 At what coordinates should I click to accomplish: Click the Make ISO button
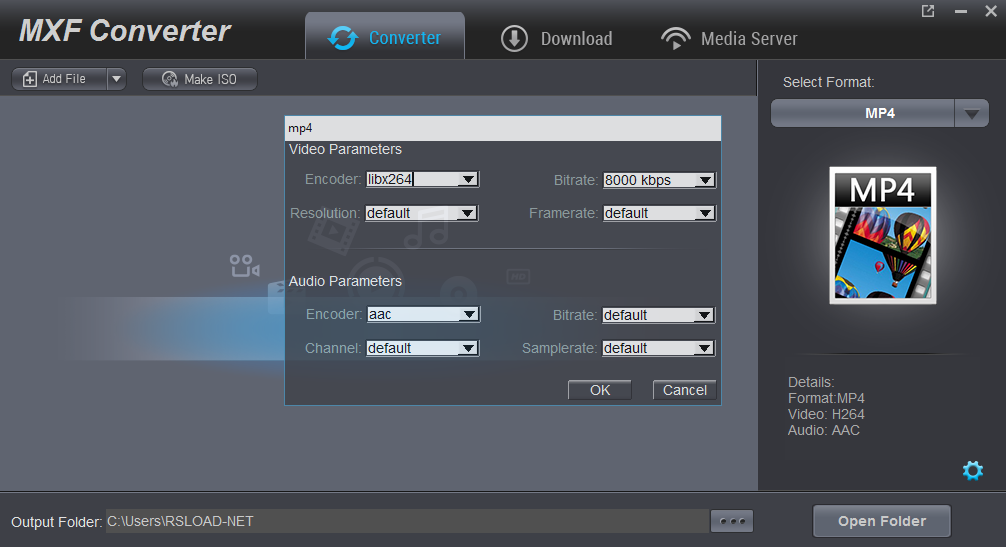200,79
